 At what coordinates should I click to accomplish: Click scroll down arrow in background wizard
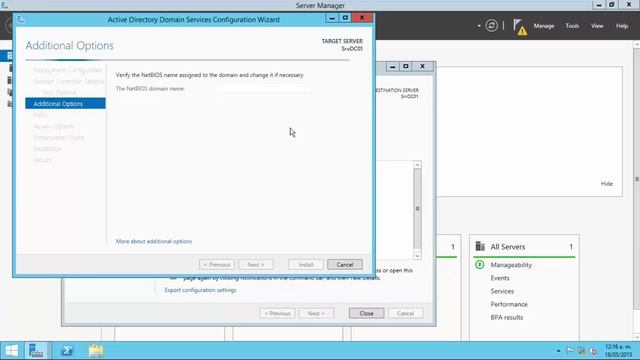coord(417,256)
